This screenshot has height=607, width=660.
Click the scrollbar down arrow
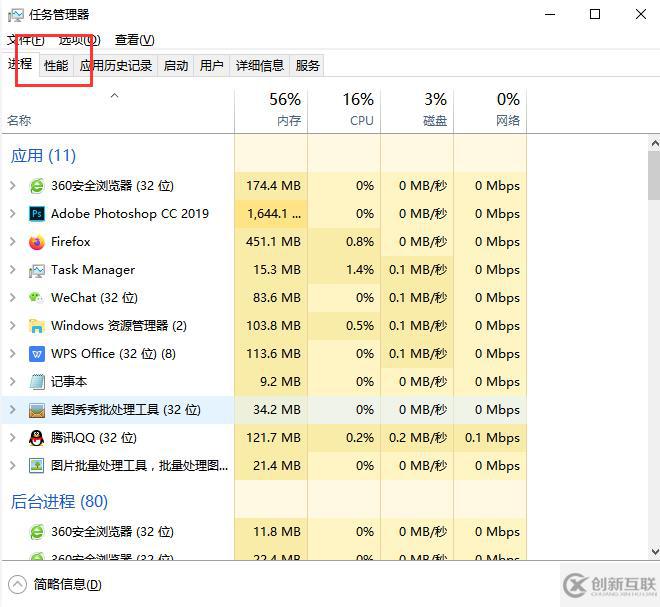[x=655, y=551]
